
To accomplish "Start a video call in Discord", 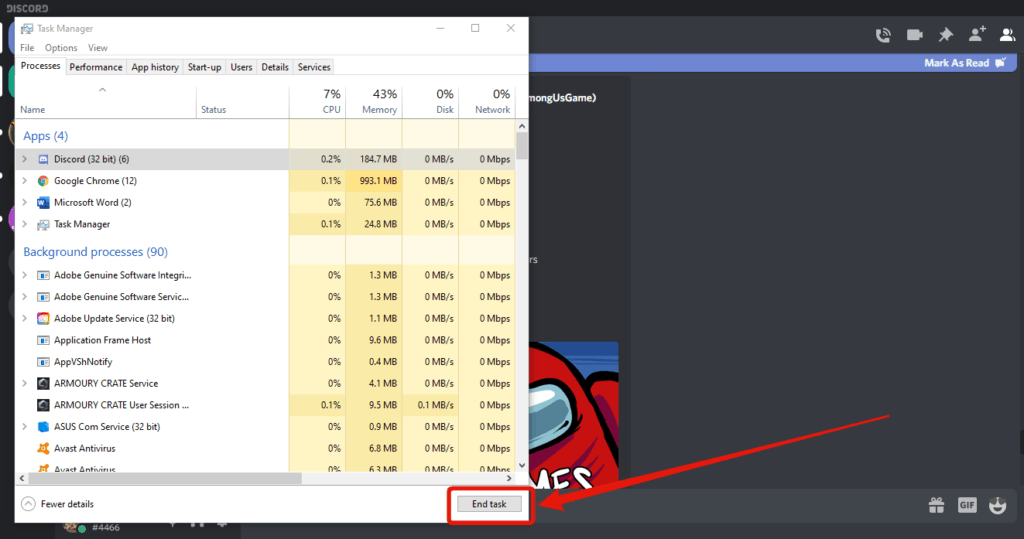I will (914, 35).
